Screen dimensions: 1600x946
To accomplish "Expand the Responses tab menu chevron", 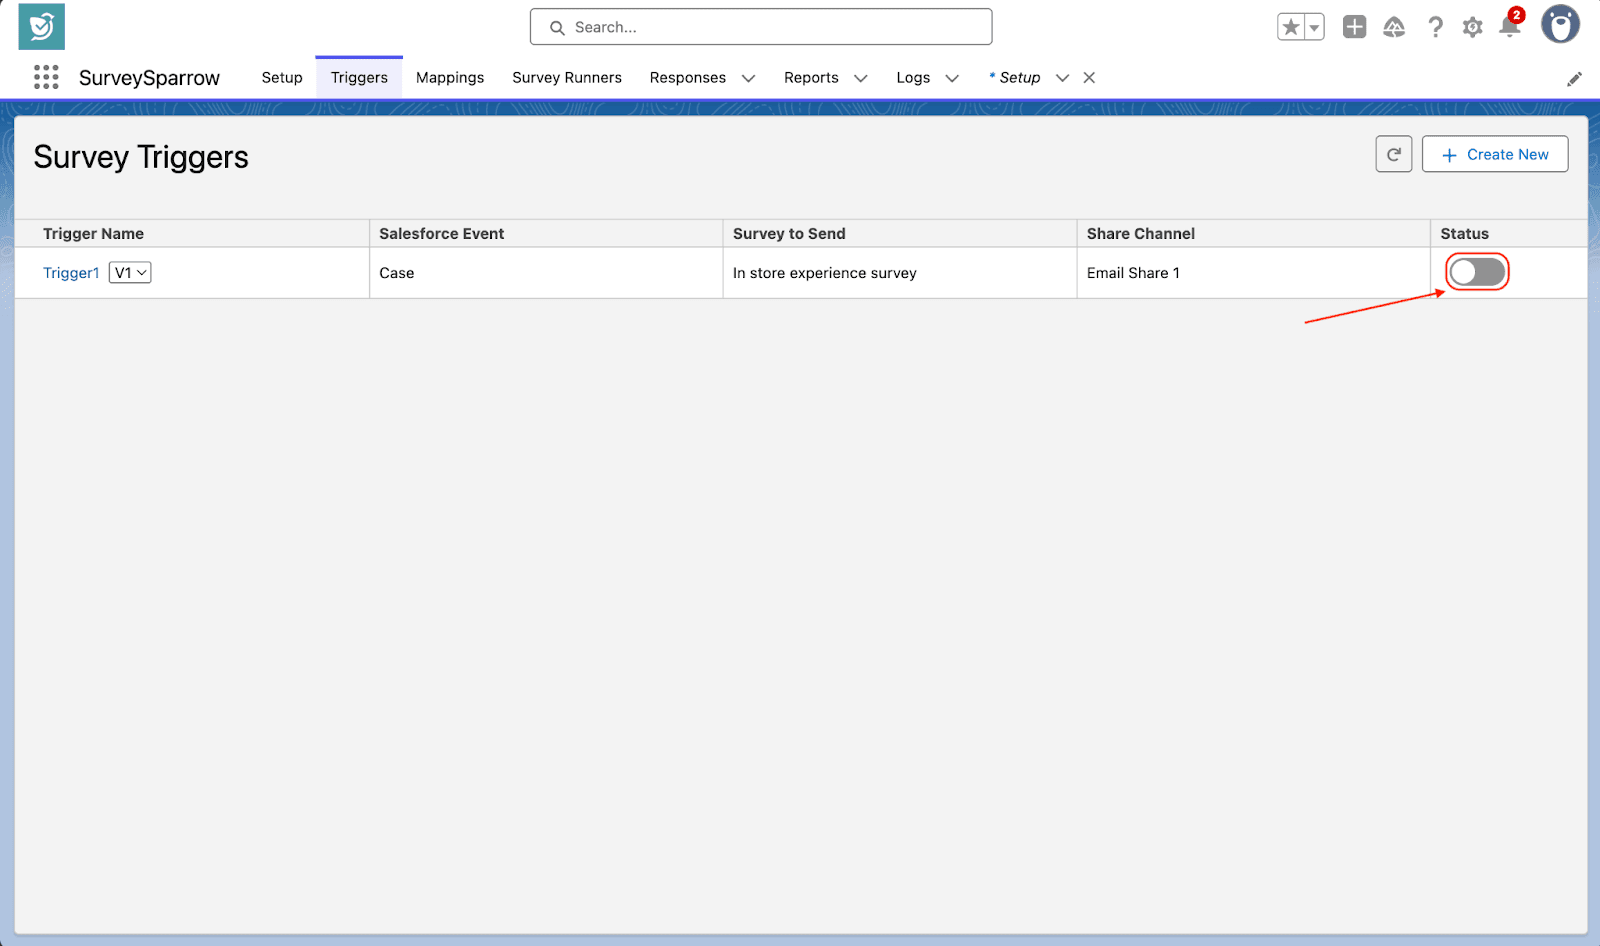I will point(748,78).
